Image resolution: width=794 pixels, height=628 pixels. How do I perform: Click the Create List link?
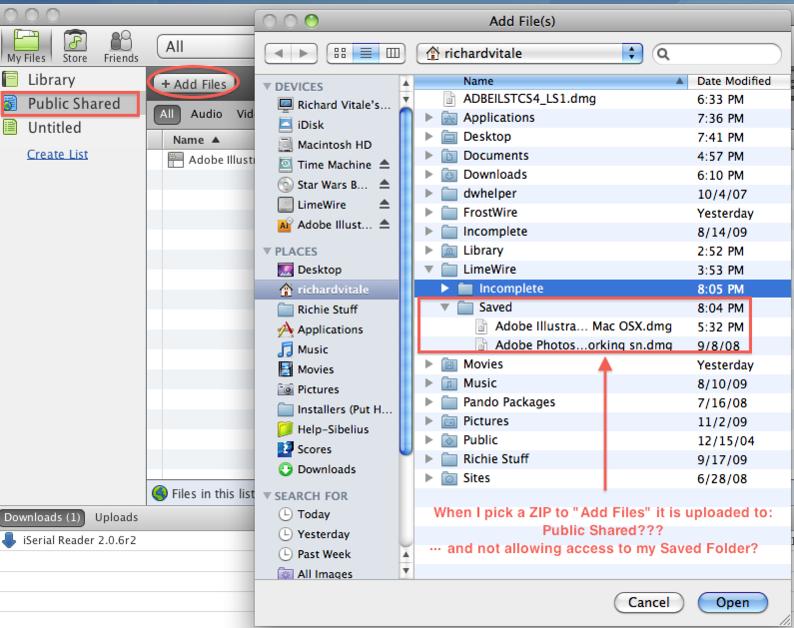pos(57,154)
